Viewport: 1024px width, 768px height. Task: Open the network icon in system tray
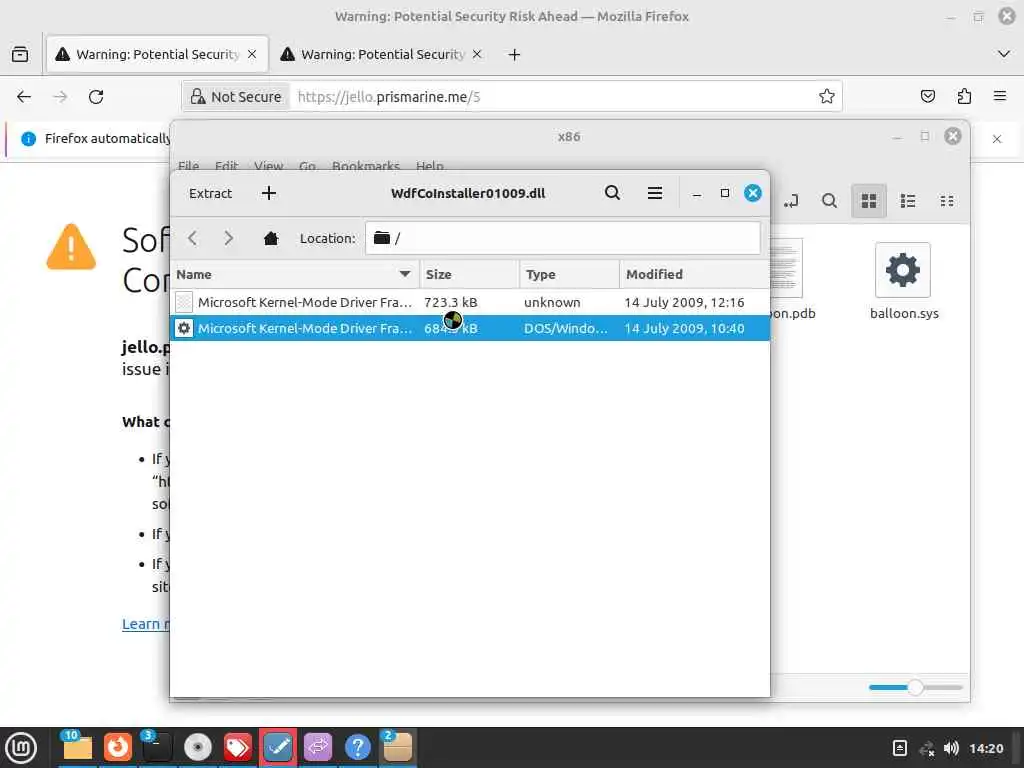tap(926, 748)
